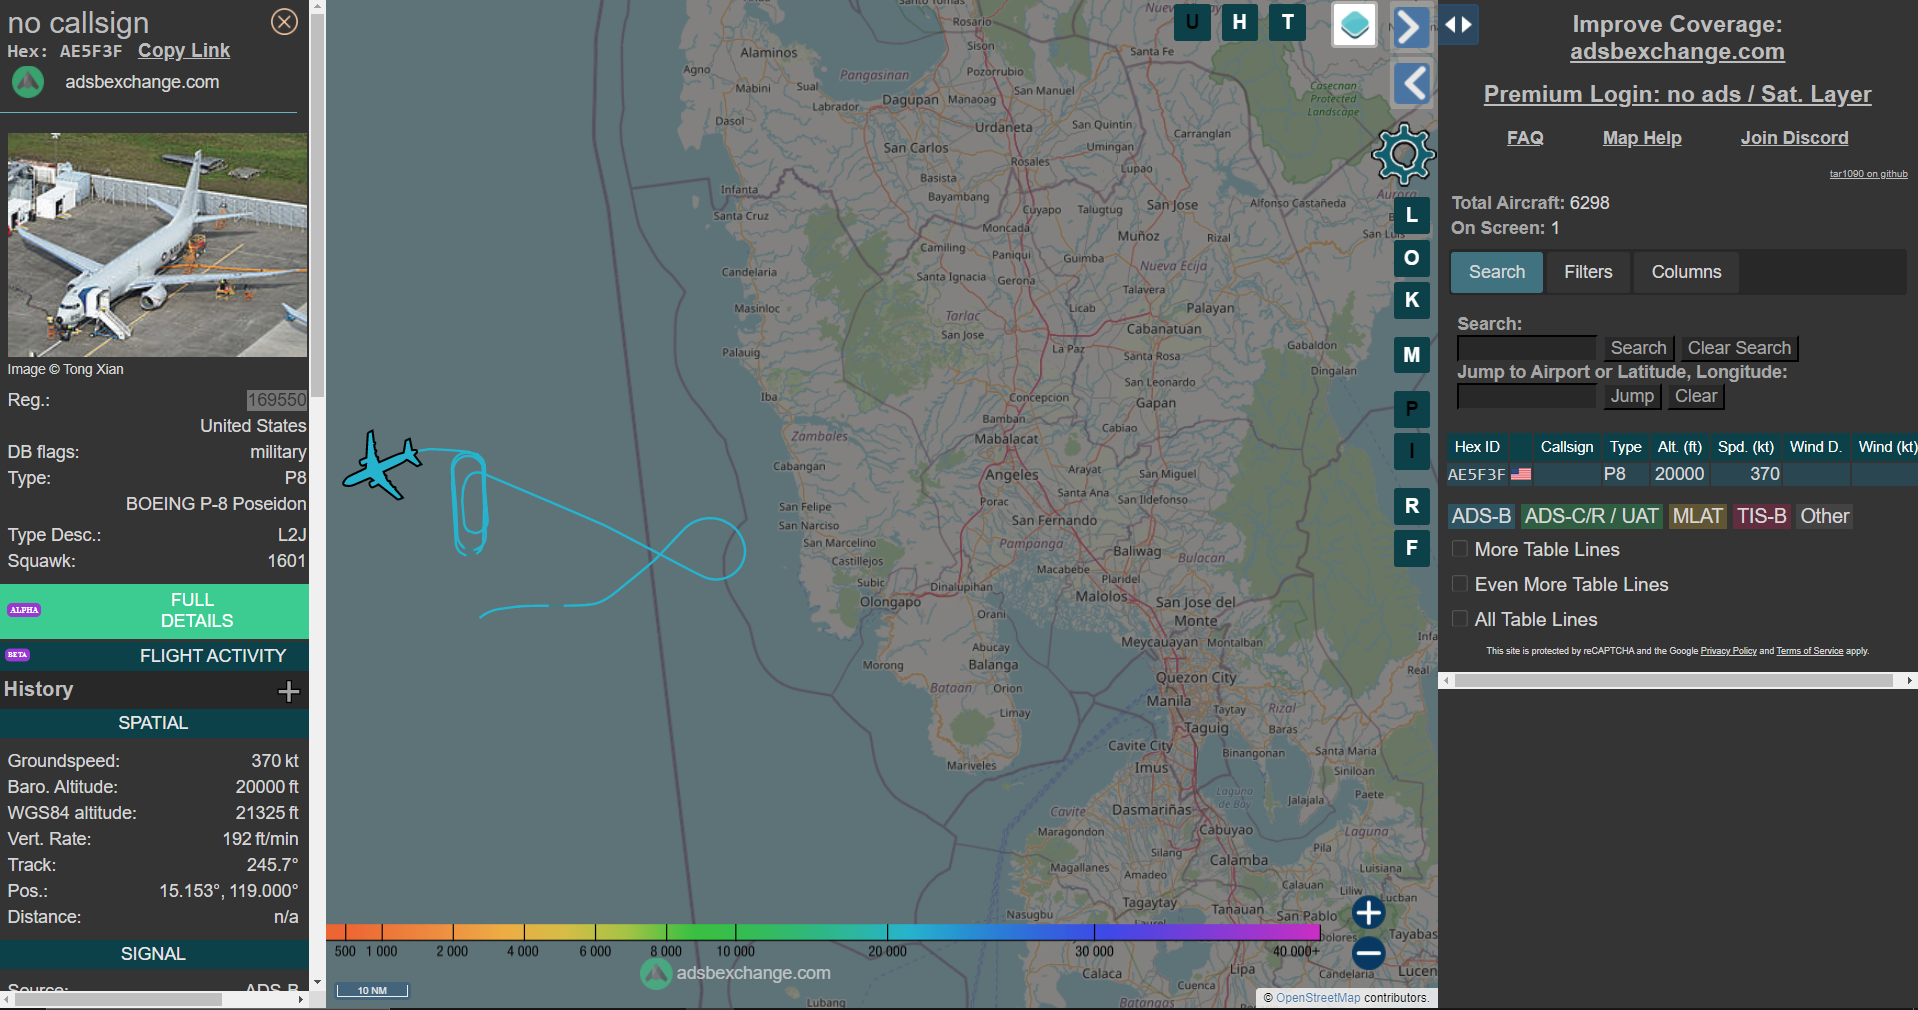Open FULL DETAILS section

(154, 611)
